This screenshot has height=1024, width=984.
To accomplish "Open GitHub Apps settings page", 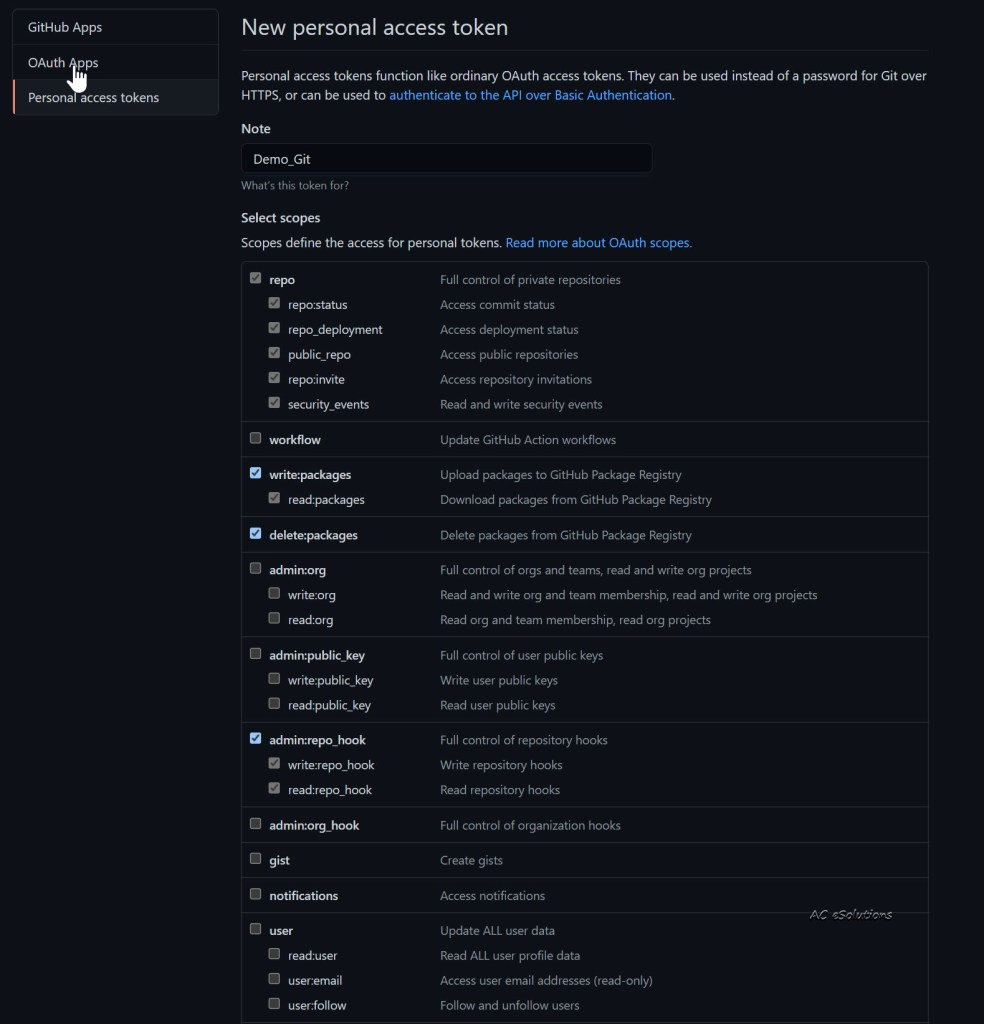I will pos(65,27).
